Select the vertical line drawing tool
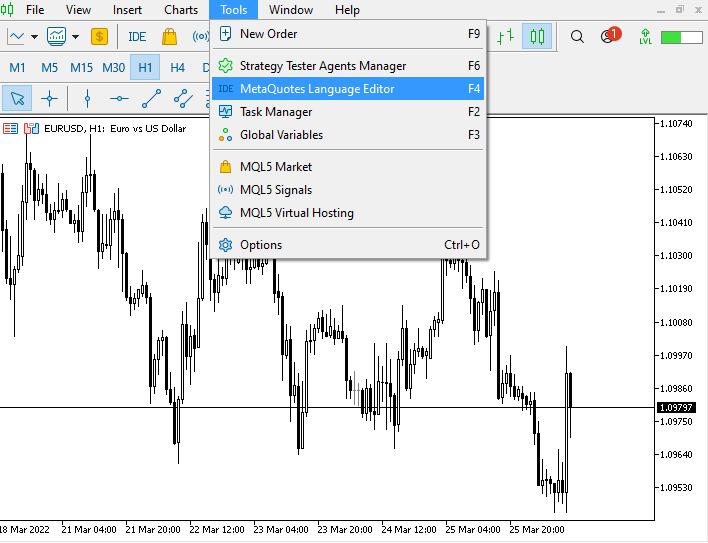Image resolution: width=708 pixels, height=543 pixels. 87,98
